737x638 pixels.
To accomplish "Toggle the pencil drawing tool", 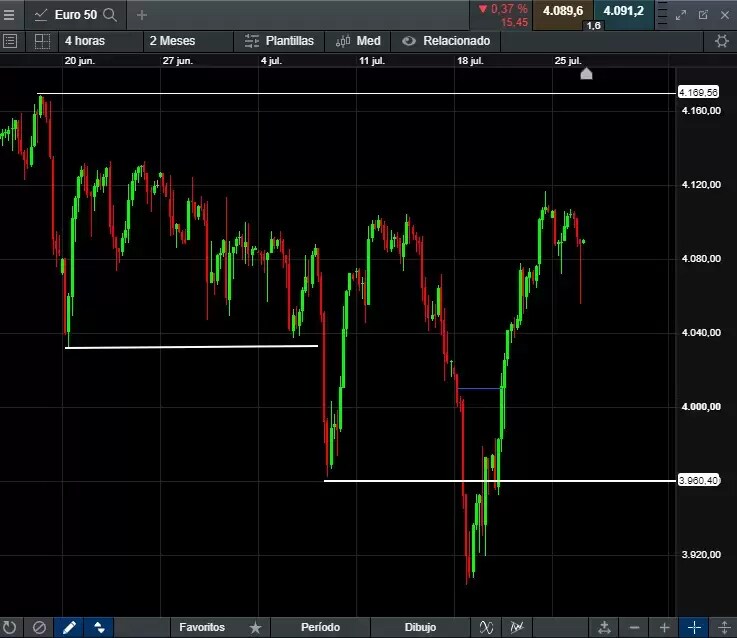I will point(69,628).
